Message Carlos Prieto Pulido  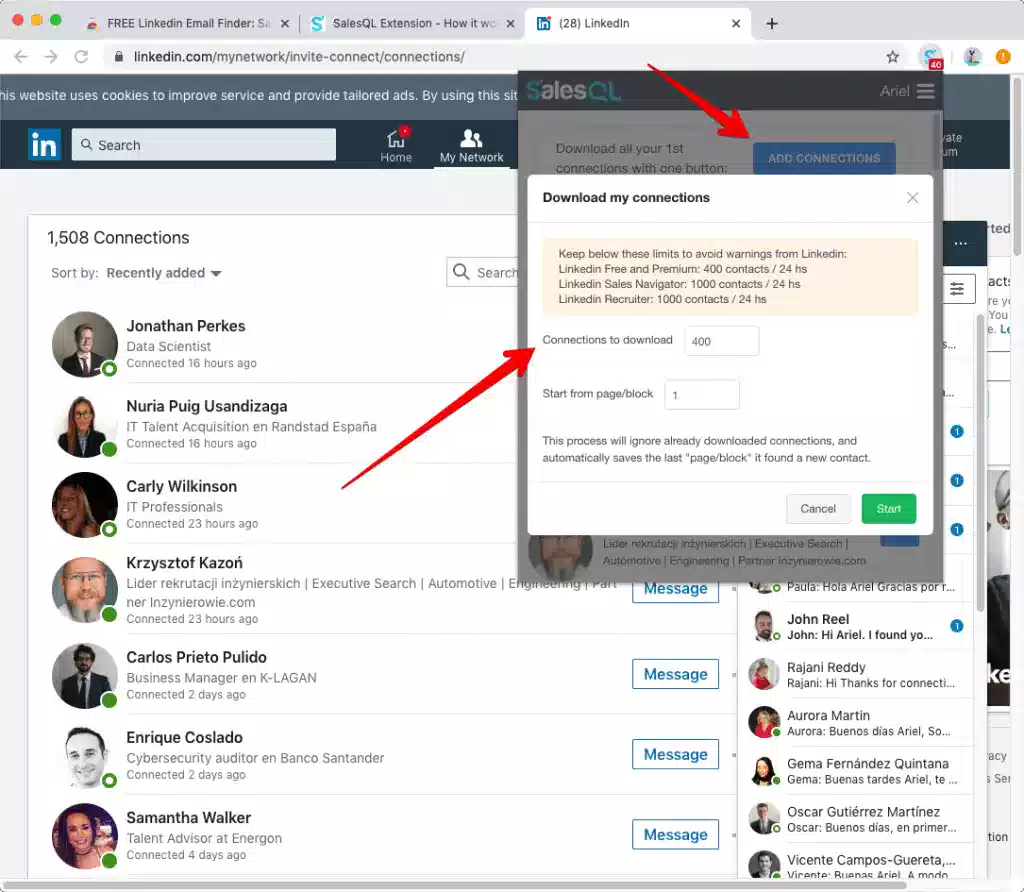pos(675,674)
